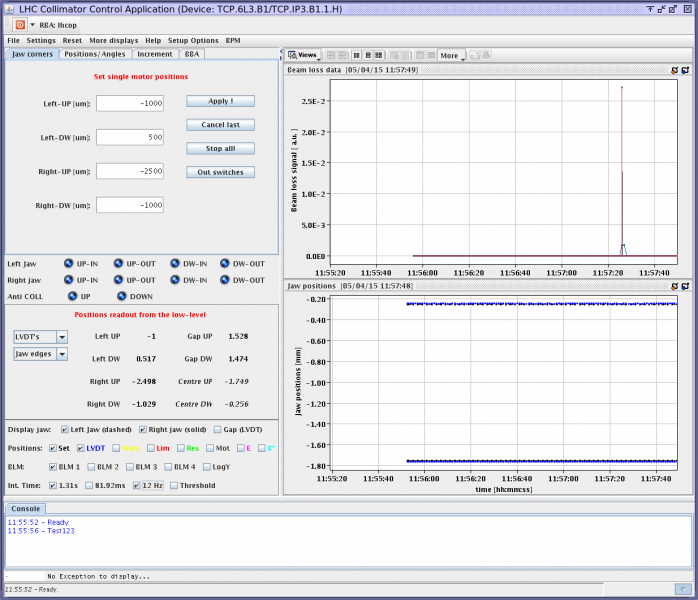698x600 pixels.
Task: Uncheck Left Jaw (dashed) display checkbox
Action: click(x=65, y=429)
